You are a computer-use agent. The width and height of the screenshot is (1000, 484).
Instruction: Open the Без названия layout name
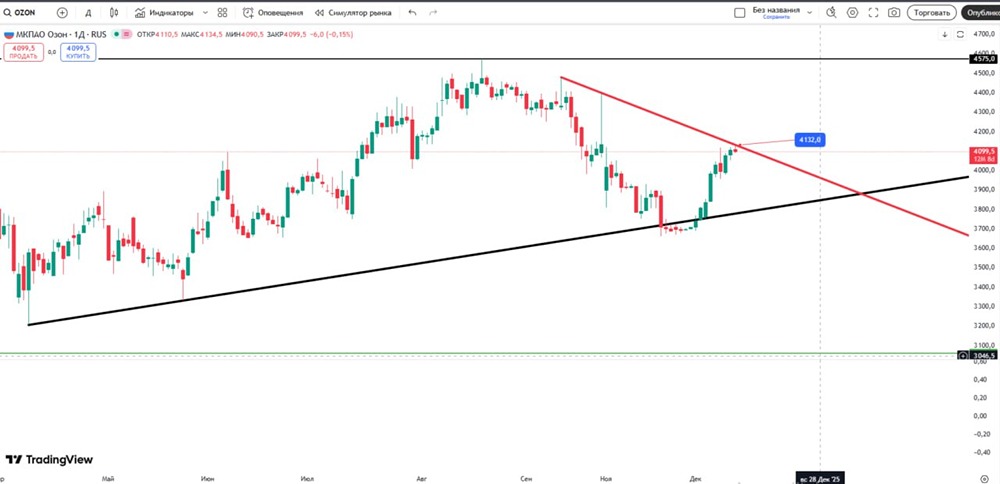coord(776,10)
